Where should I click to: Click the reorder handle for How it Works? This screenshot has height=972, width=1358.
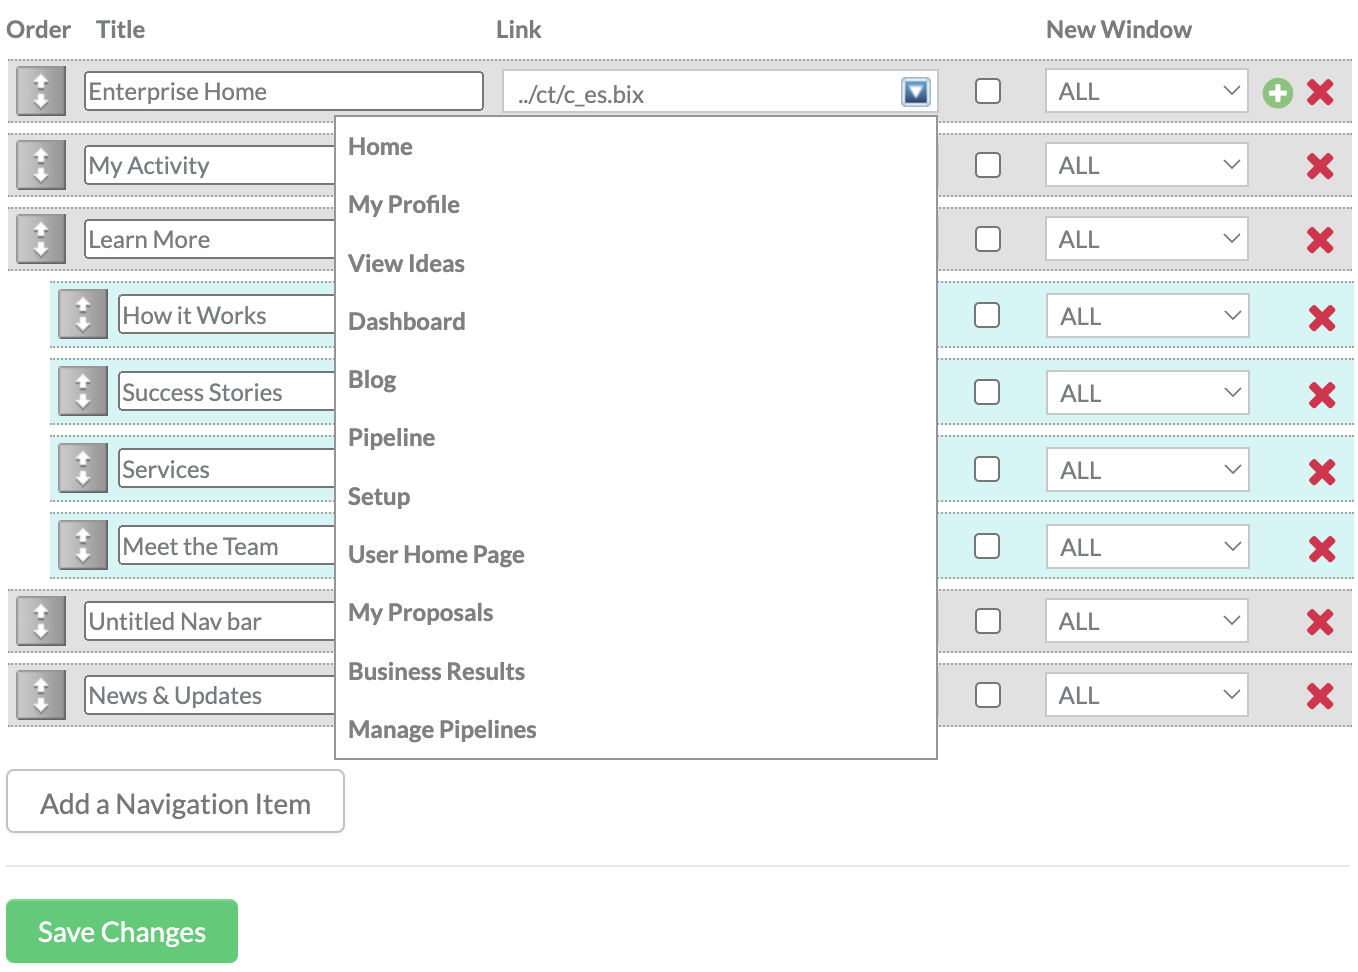83,315
